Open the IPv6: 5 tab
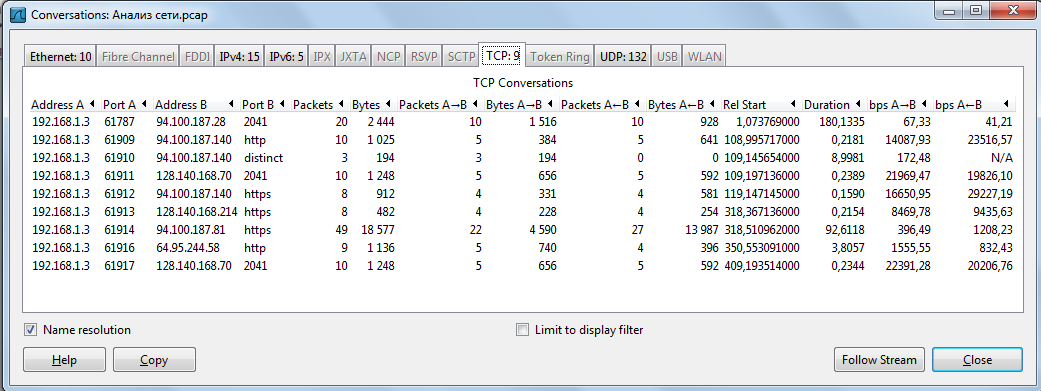The image size is (1041, 391). click(x=287, y=57)
